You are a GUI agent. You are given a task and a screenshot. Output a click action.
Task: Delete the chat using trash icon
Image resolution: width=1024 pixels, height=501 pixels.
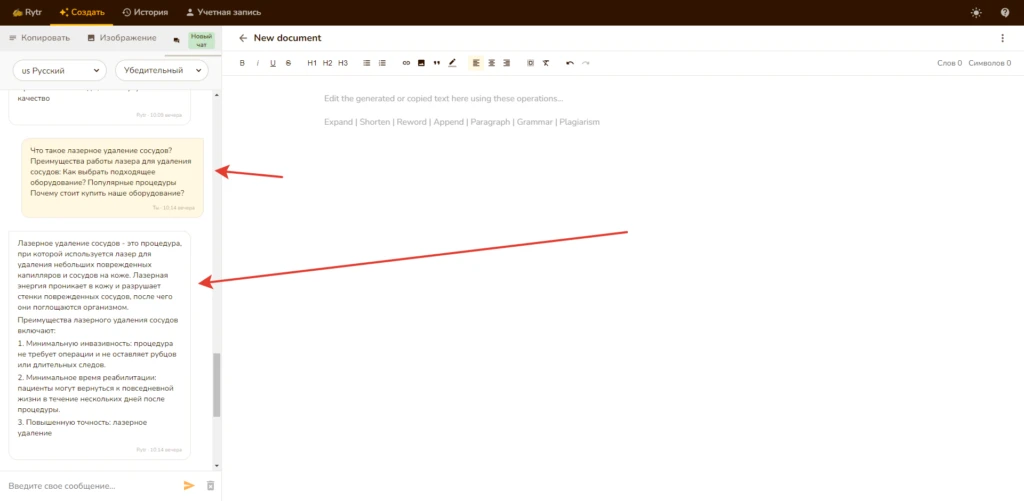click(x=210, y=485)
